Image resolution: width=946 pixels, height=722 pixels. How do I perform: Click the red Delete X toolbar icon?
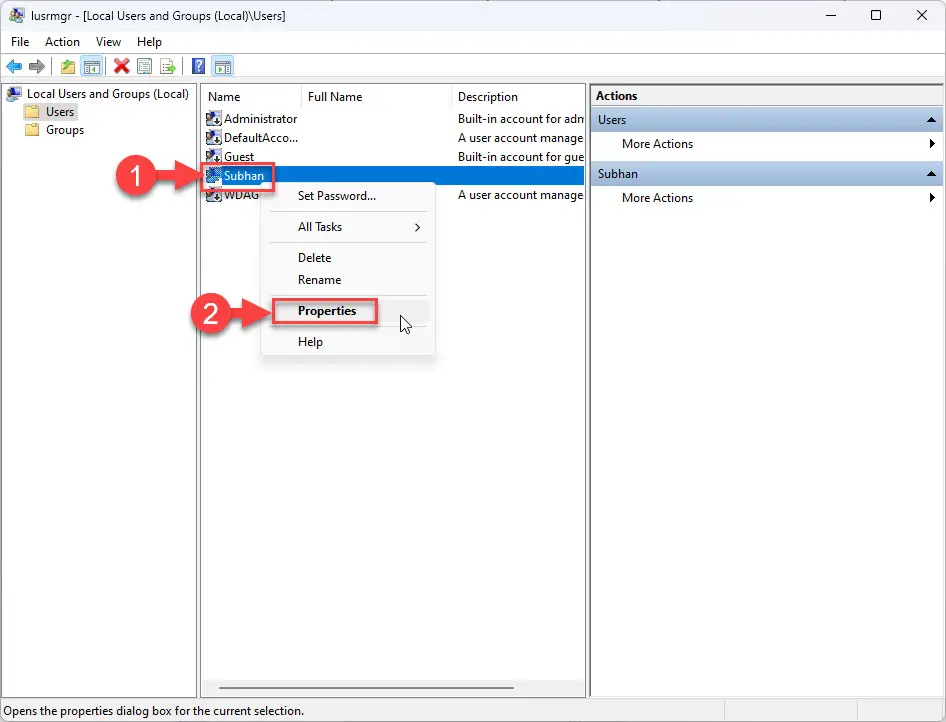[121, 66]
